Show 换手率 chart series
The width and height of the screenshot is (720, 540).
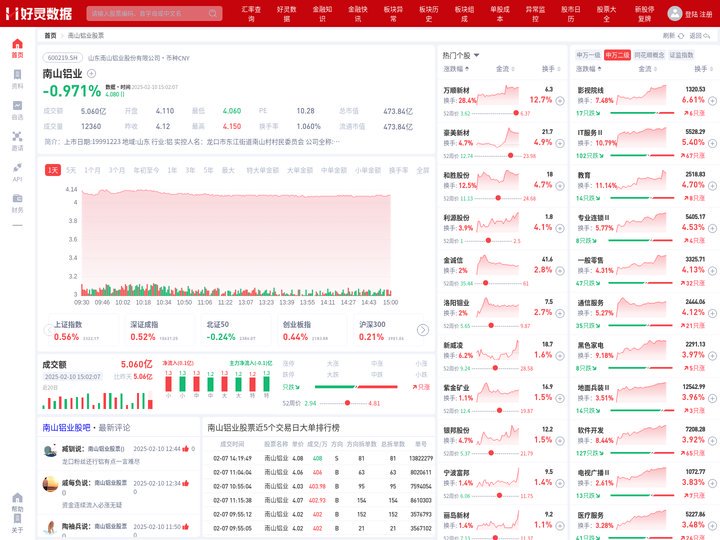point(399,170)
